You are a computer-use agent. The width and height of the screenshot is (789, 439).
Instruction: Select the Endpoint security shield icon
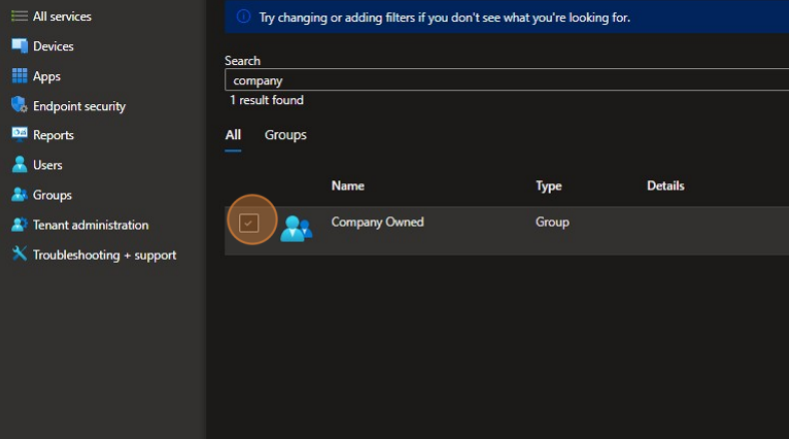coord(19,106)
